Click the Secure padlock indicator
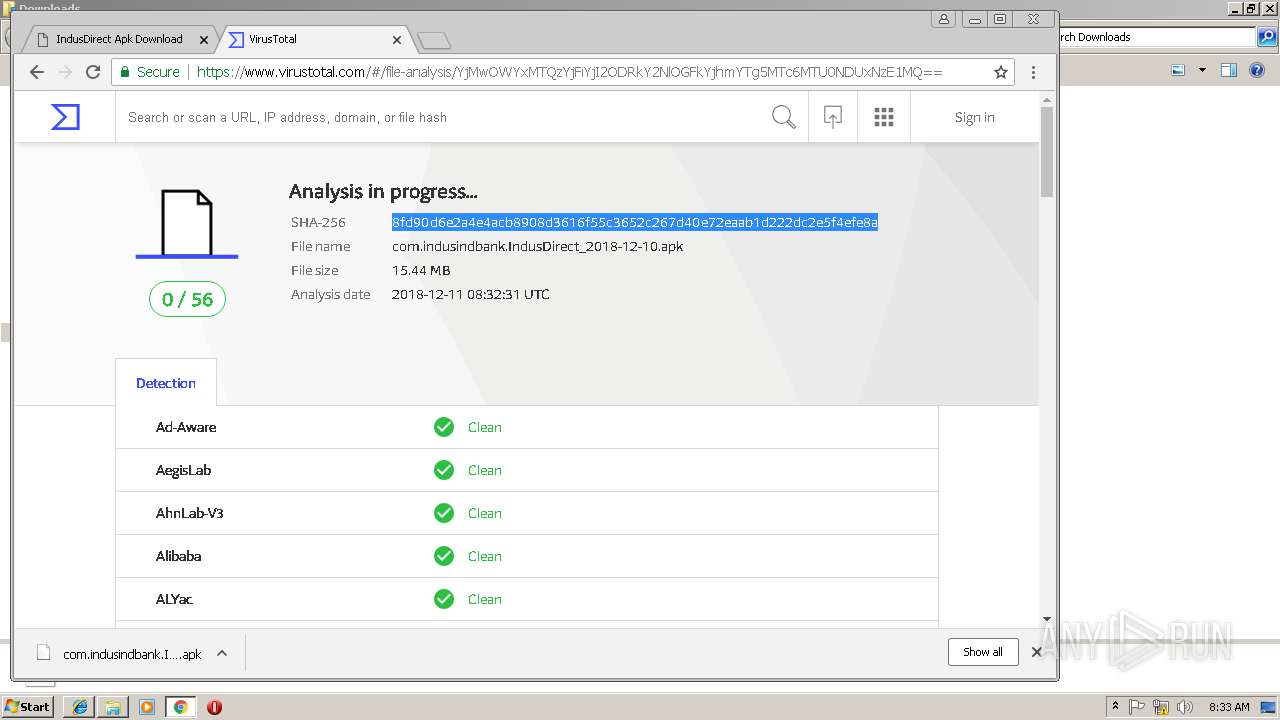 [150, 72]
